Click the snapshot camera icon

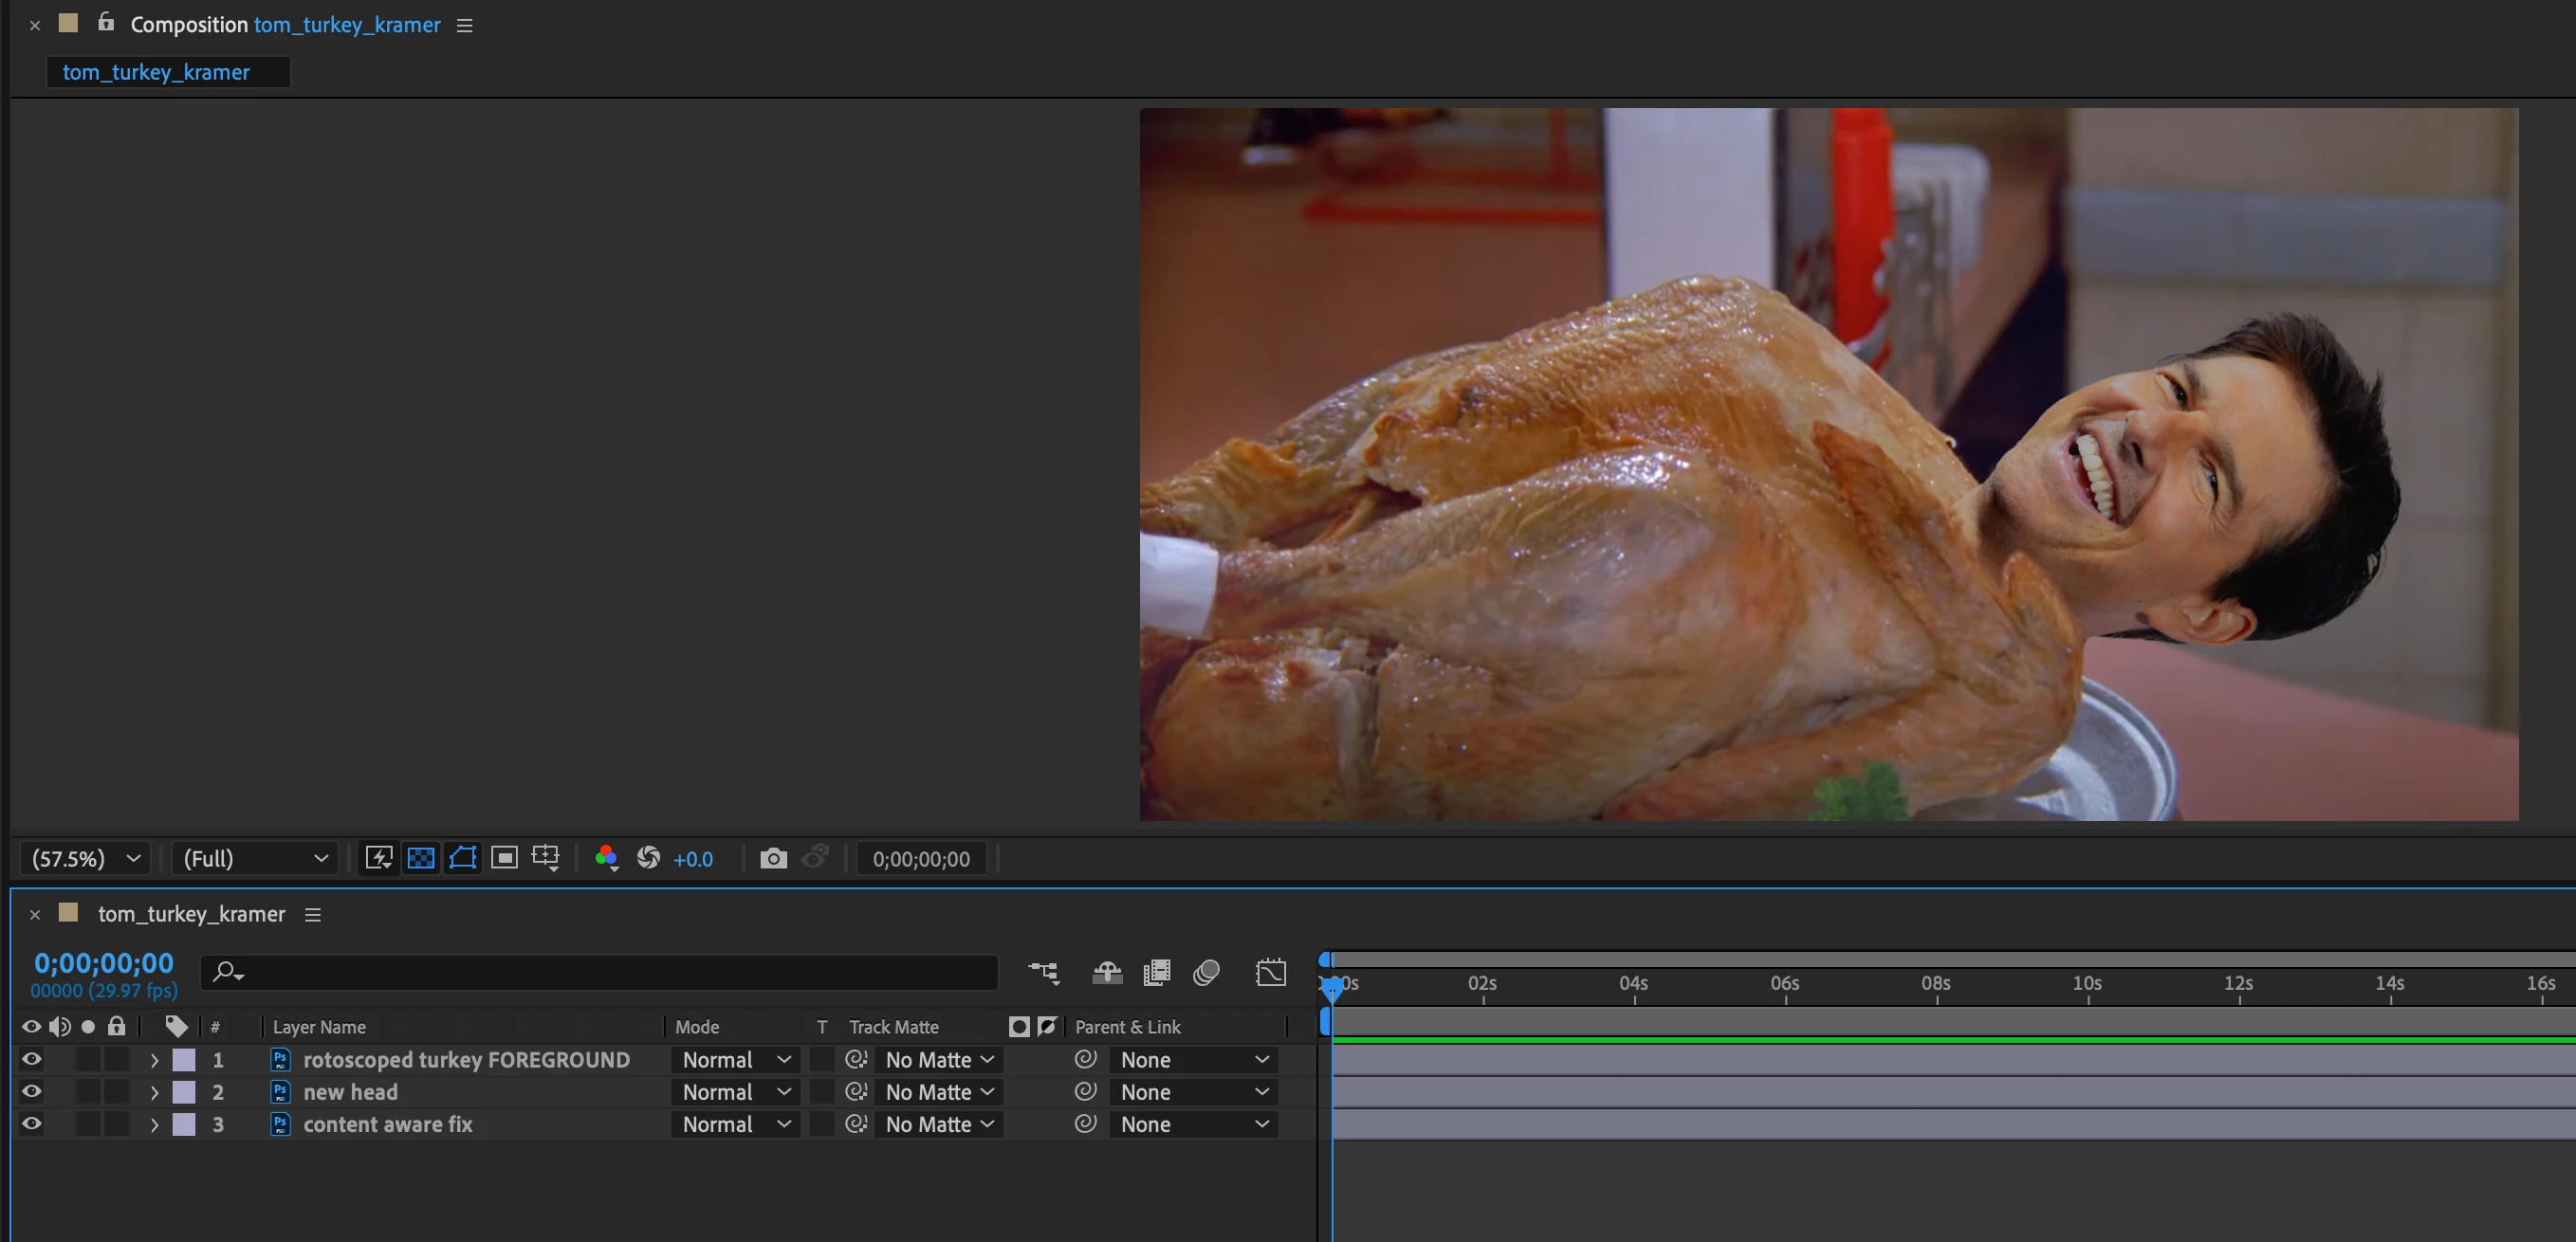point(773,858)
